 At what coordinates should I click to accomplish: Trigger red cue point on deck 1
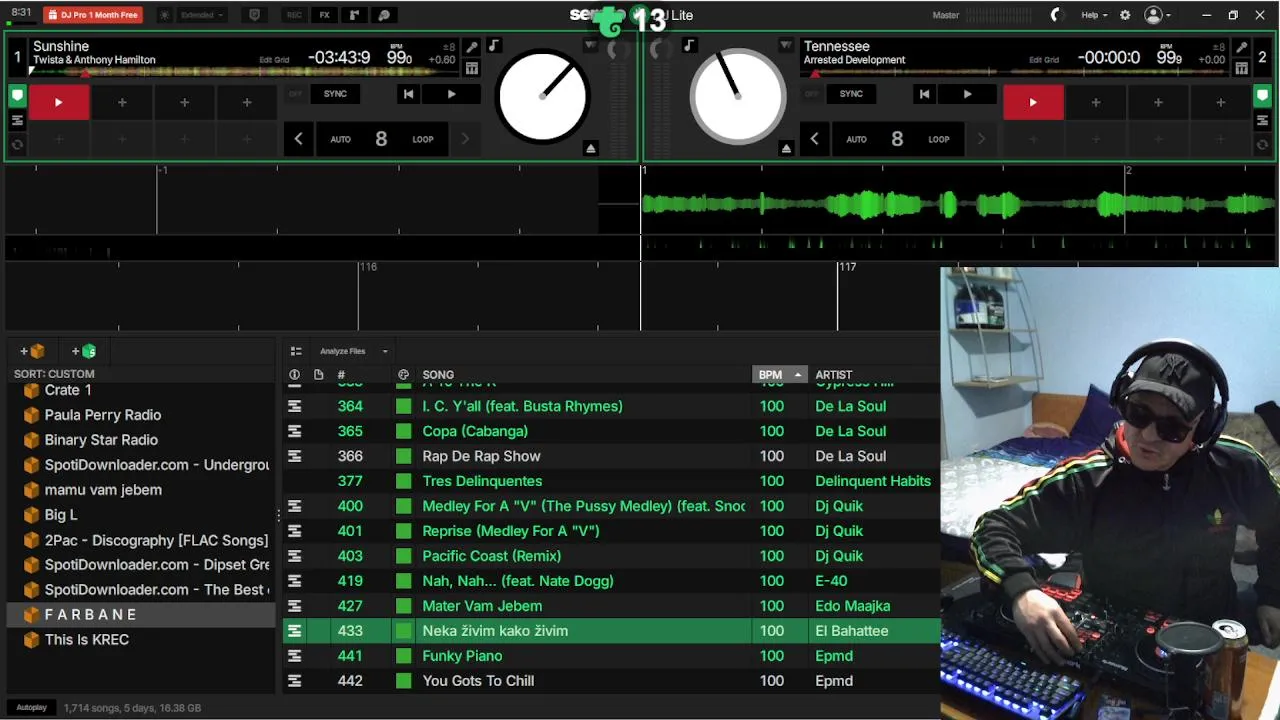58,102
